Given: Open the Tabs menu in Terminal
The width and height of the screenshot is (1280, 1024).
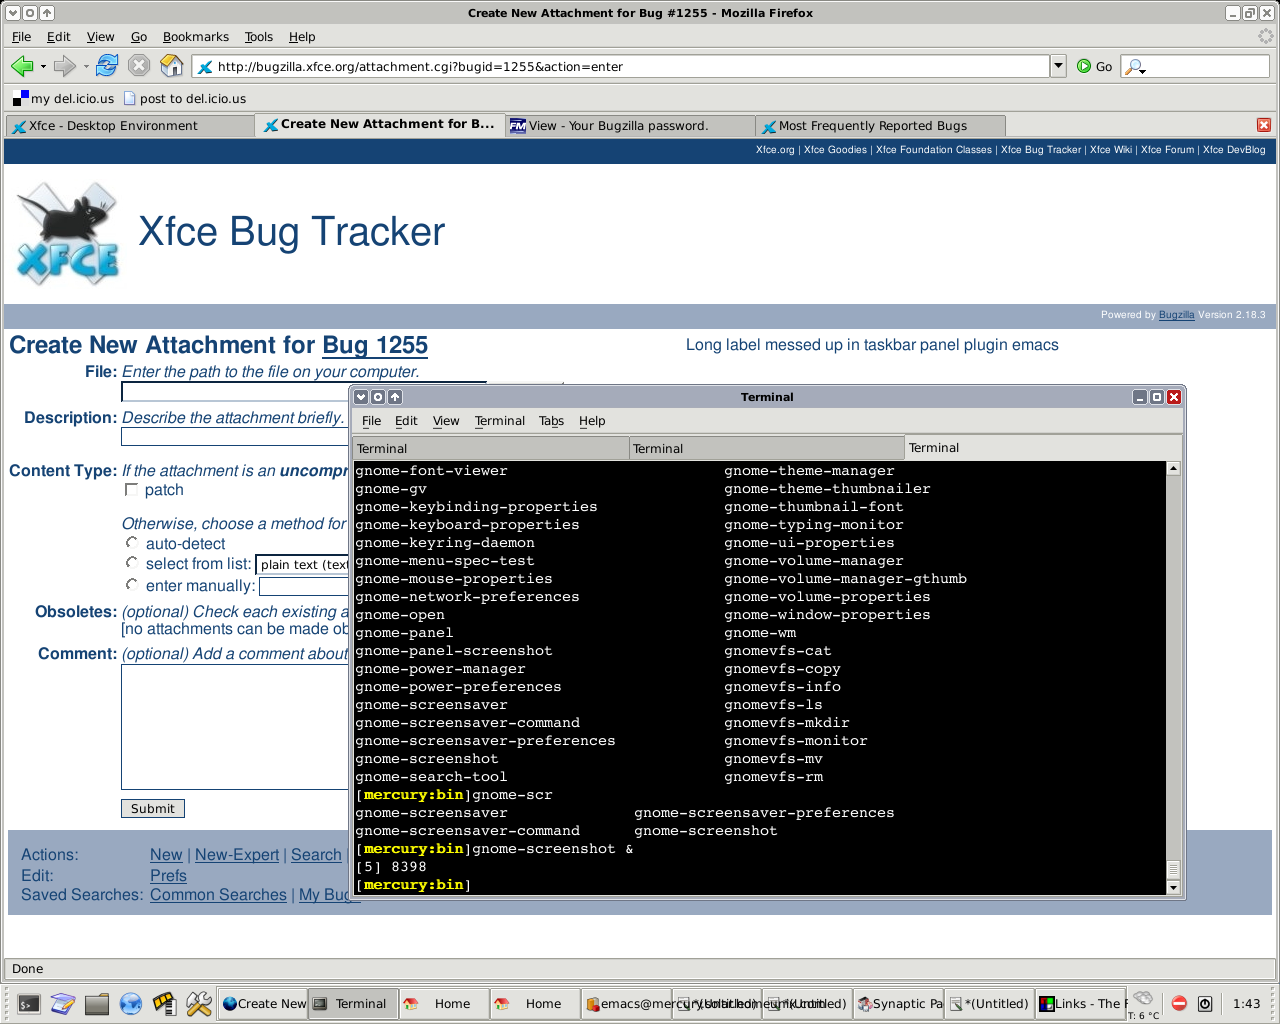Looking at the screenshot, I should pyautogui.click(x=551, y=421).
